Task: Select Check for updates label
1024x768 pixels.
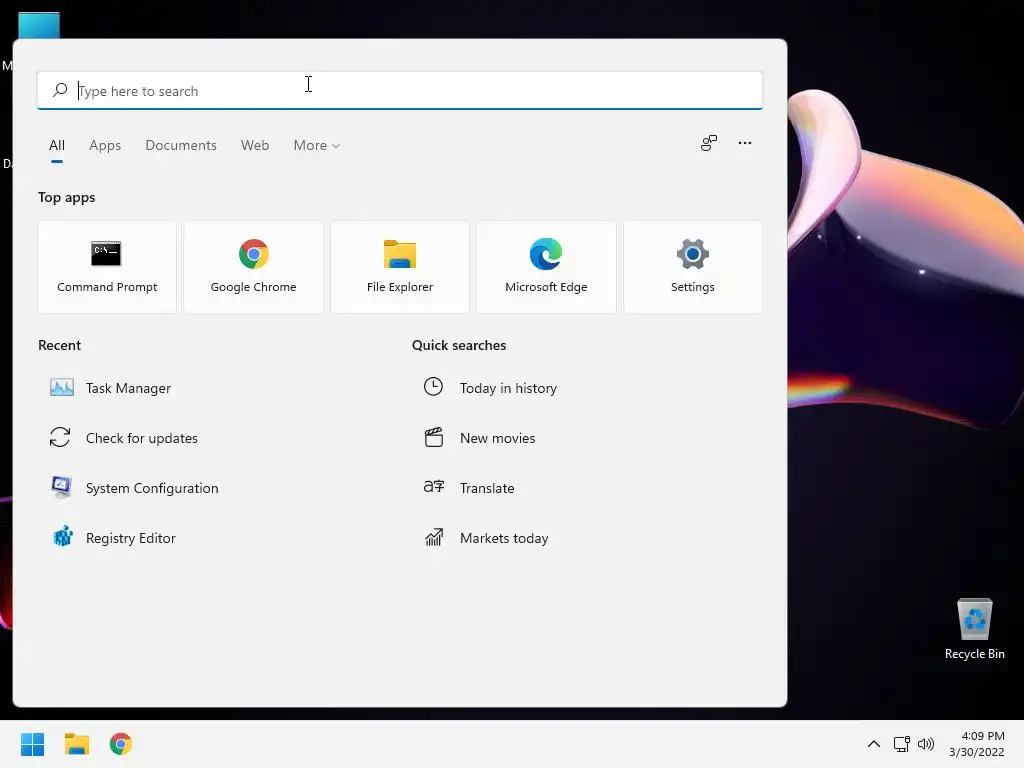Action: [x=142, y=438]
